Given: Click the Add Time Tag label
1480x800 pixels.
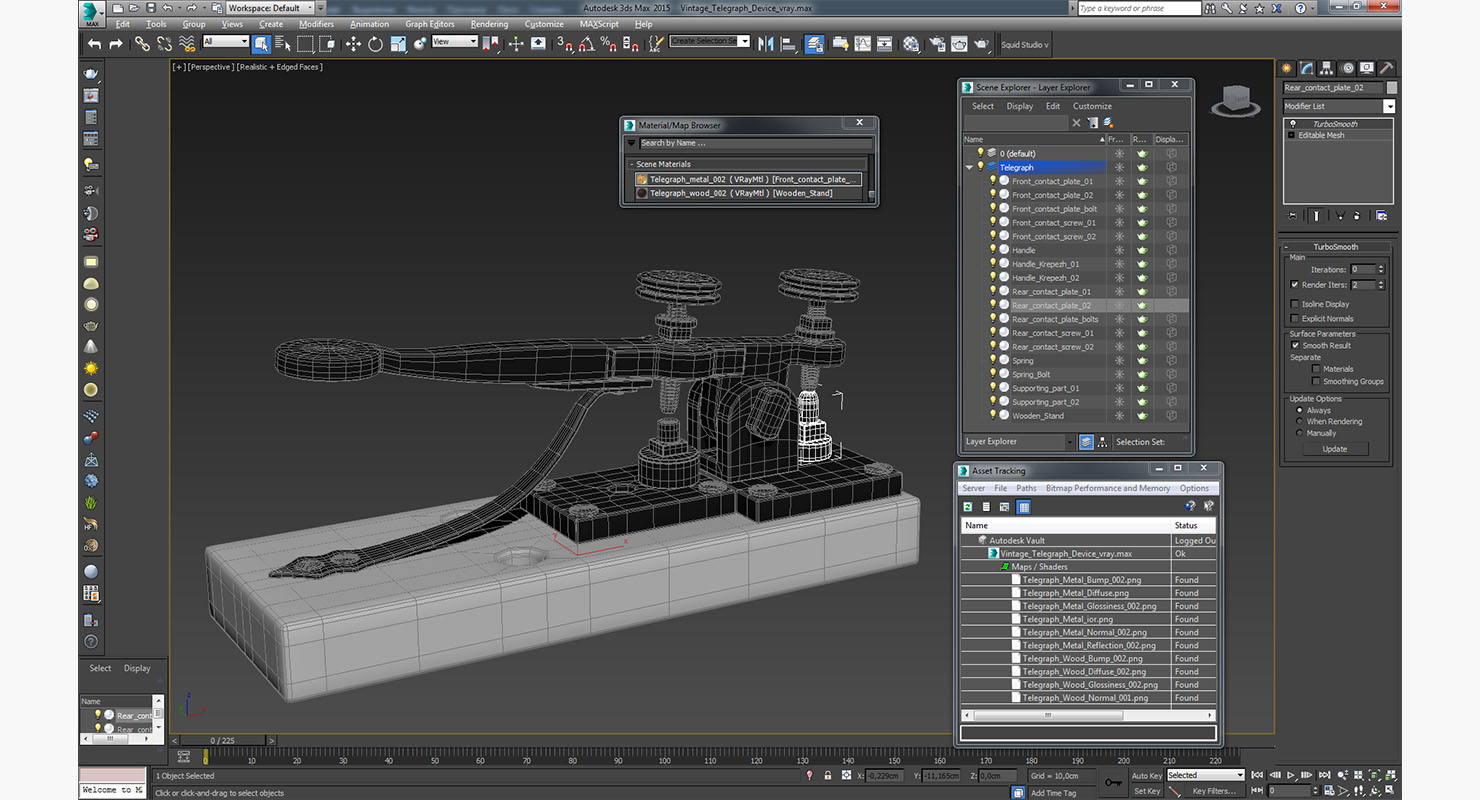Looking at the screenshot, I should (1053, 793).
